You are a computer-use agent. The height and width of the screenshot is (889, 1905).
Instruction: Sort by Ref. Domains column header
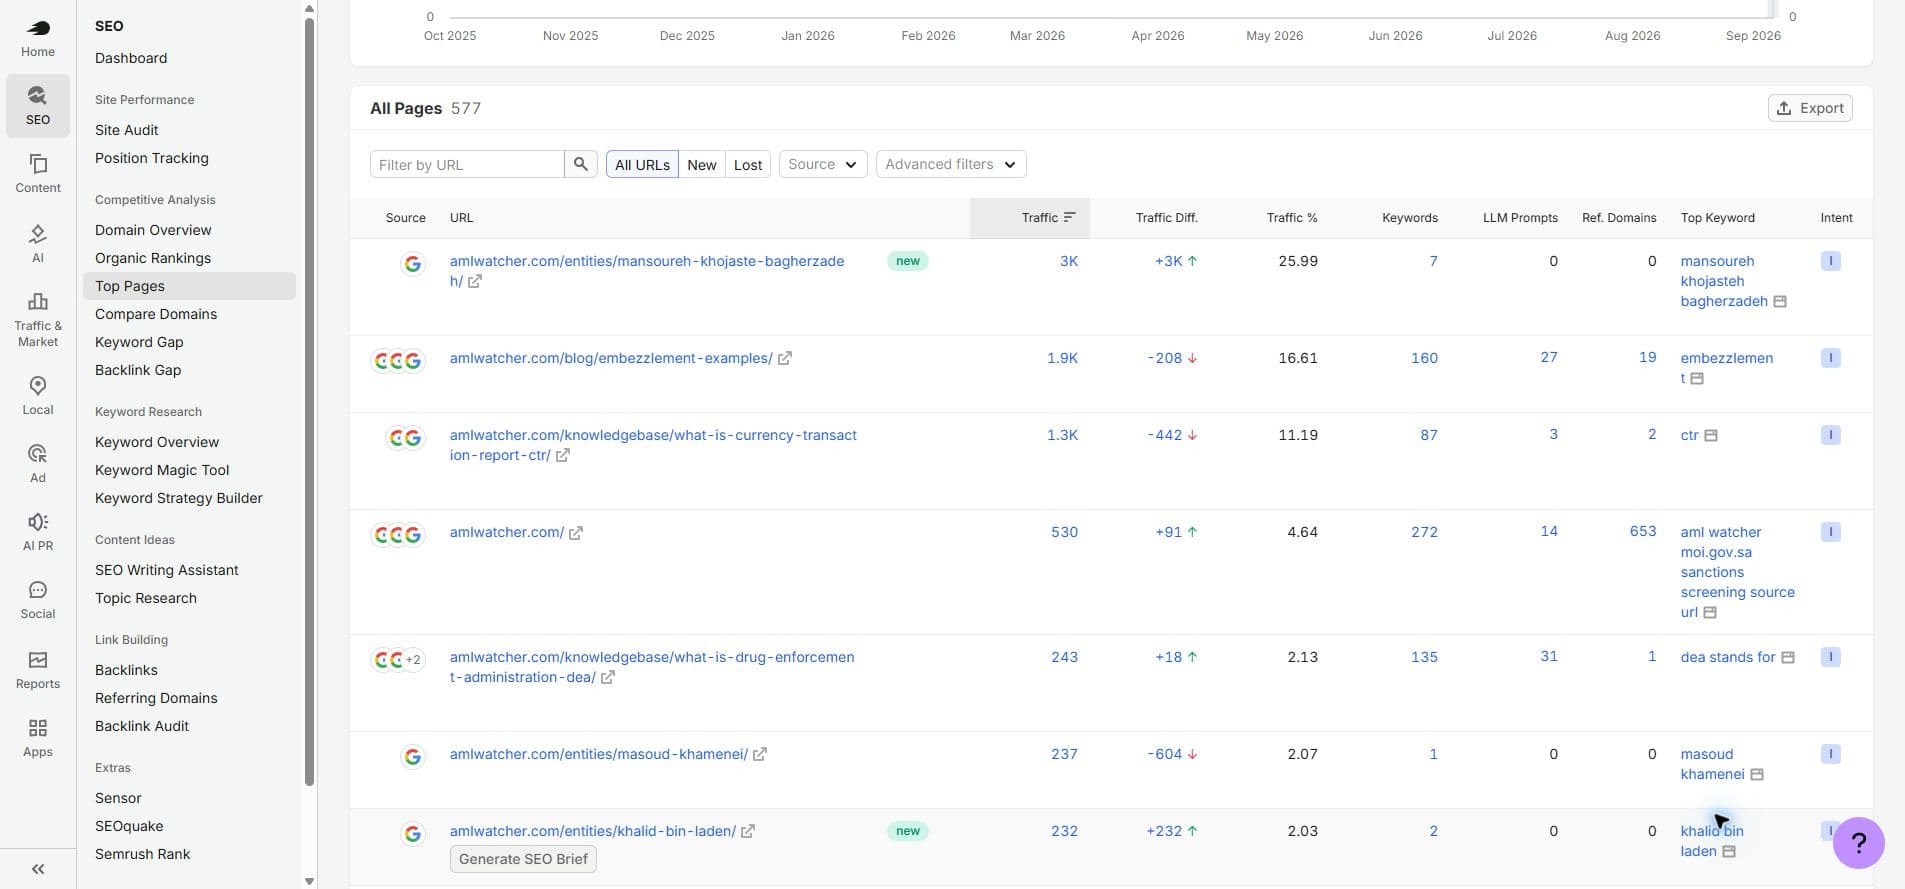click(1619, 217)
